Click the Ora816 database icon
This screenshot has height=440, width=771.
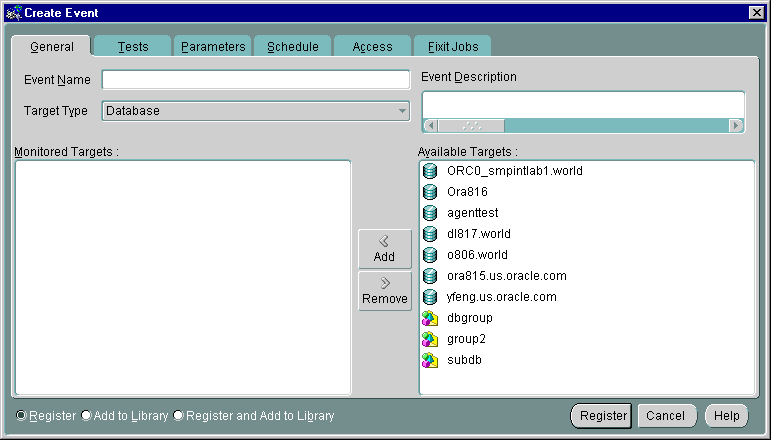coord(430,192)
